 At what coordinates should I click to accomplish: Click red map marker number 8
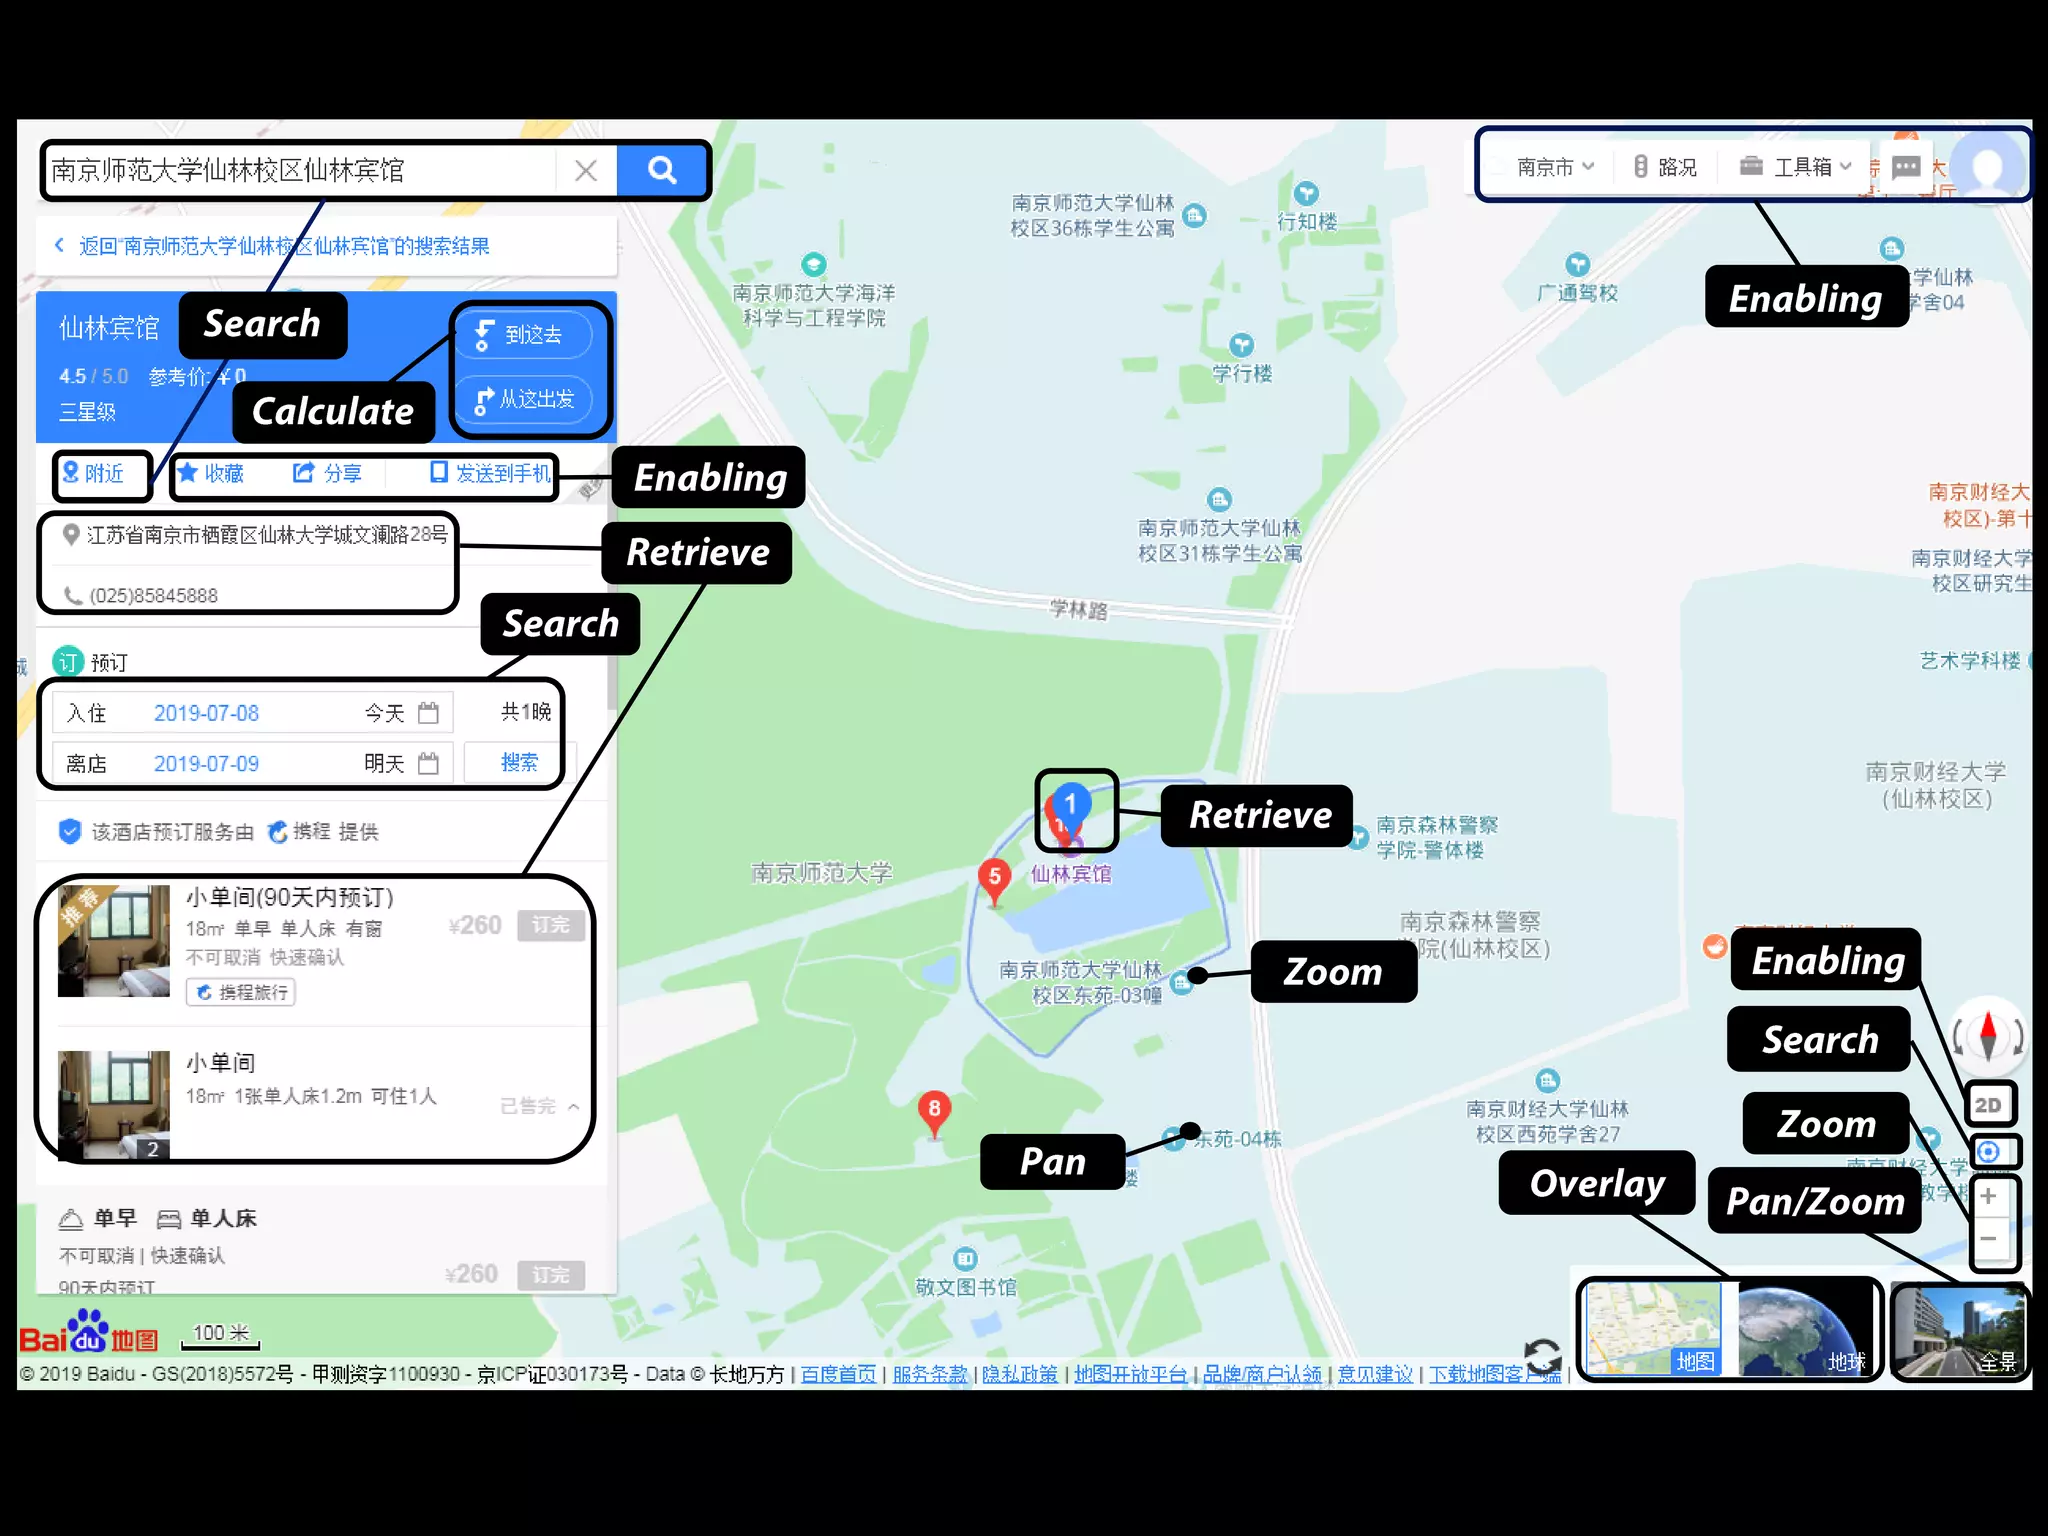click(934, 1110)
